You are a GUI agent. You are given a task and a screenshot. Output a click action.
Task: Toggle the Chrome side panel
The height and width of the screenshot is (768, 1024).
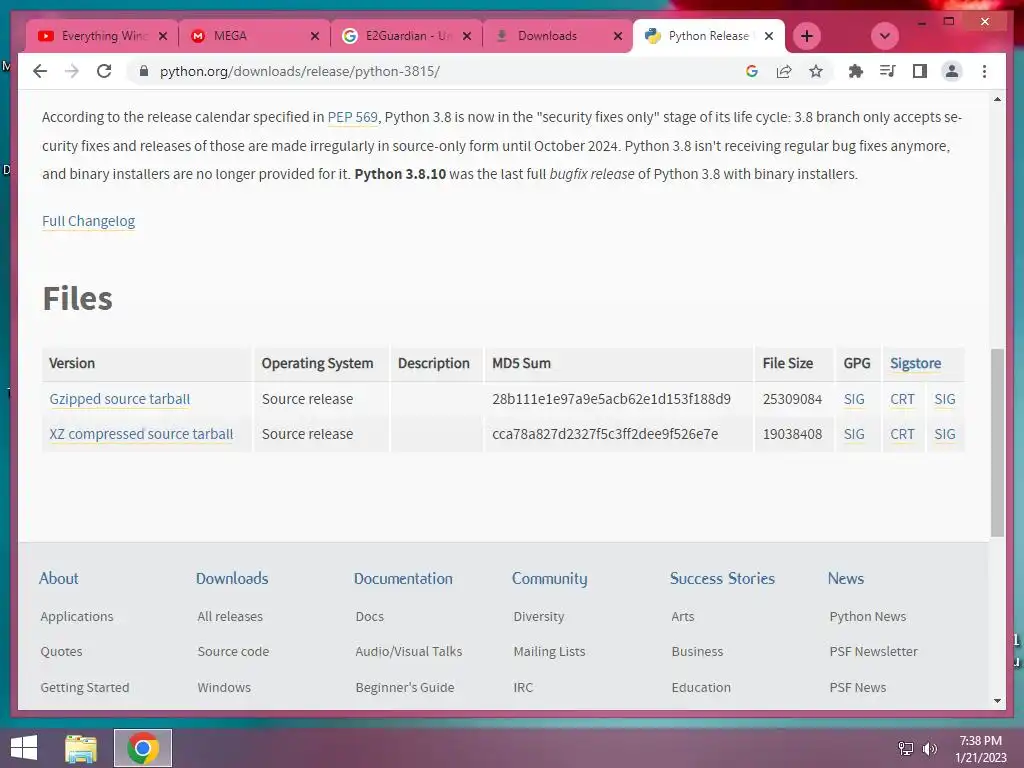click(920, 71)
